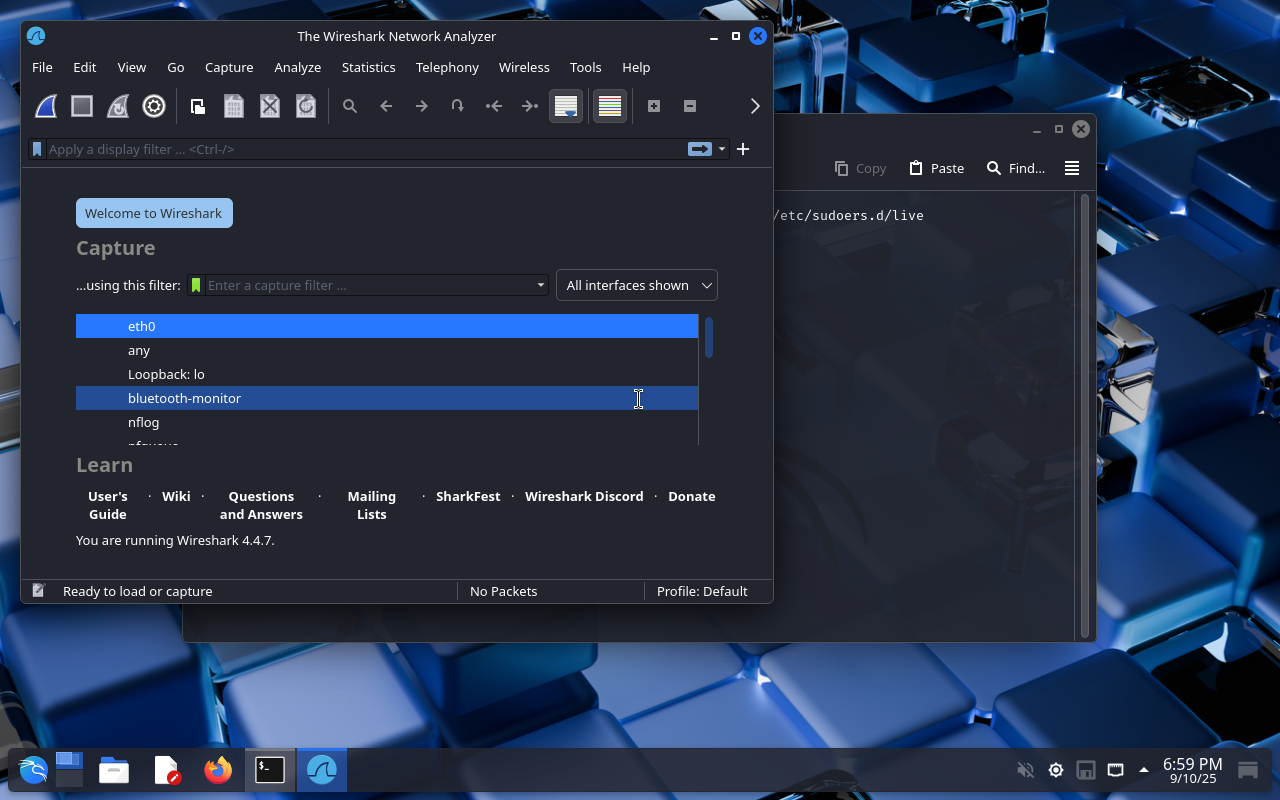This screenshot has width=1280, height=800.
Task: Go forward in packet history arrow
Action: pyautogui.click(x=422, y=106)
